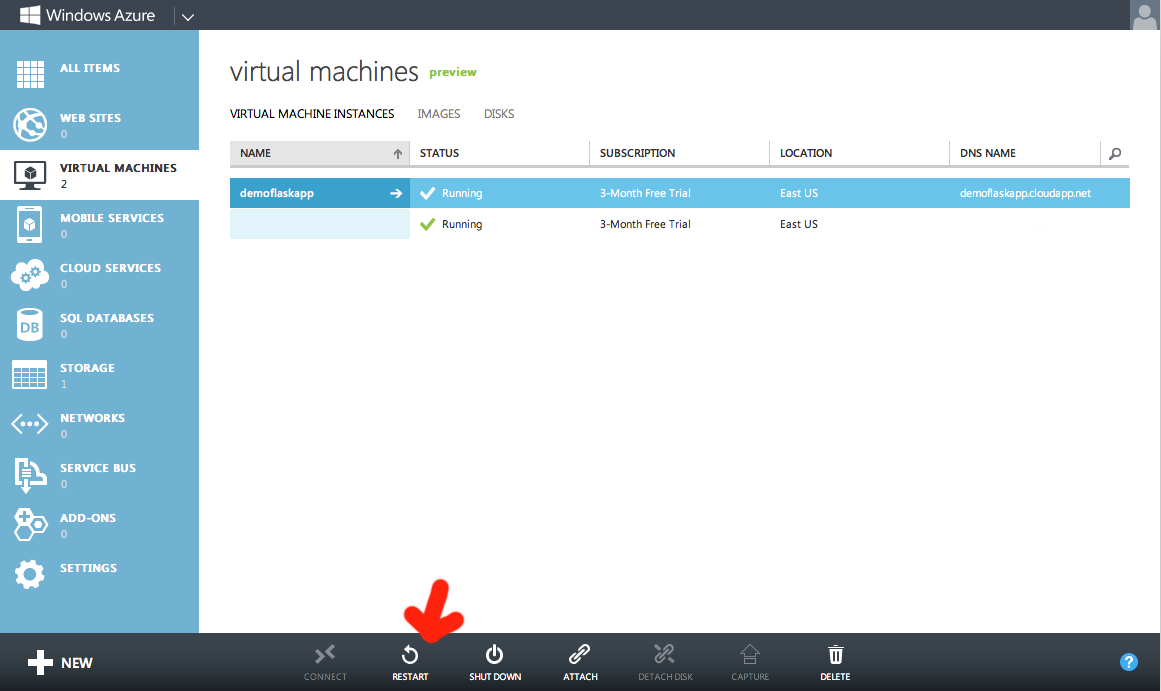Viewport: 1161px width, 691px height.
Task: Click the STORAGE sidebar label
Action: 87,368
